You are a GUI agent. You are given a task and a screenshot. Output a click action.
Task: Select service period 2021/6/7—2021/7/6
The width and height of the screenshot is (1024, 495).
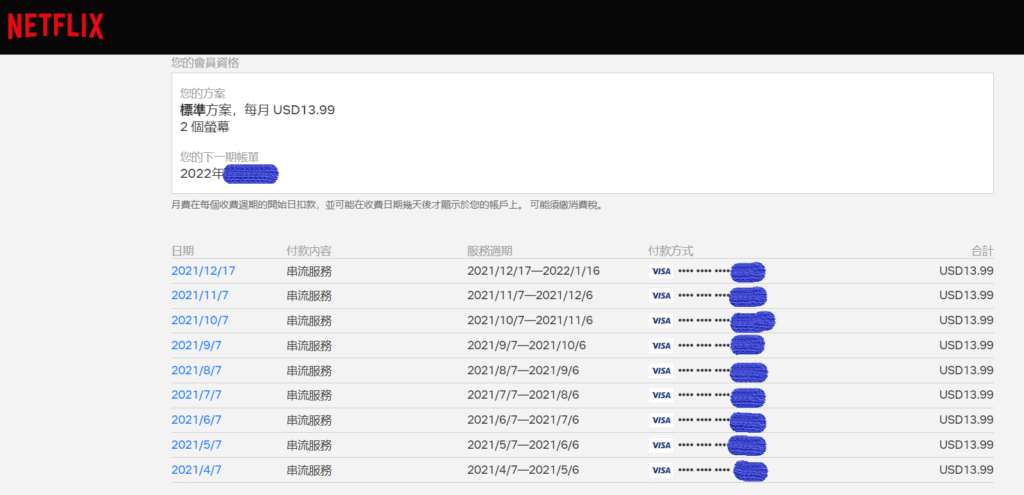pyautogui.click(x=523, y=419)
